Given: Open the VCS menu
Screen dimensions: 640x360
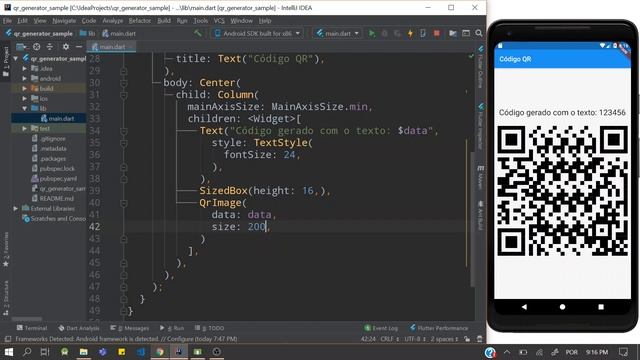Looking at the screenshot, I should point(219,21).
